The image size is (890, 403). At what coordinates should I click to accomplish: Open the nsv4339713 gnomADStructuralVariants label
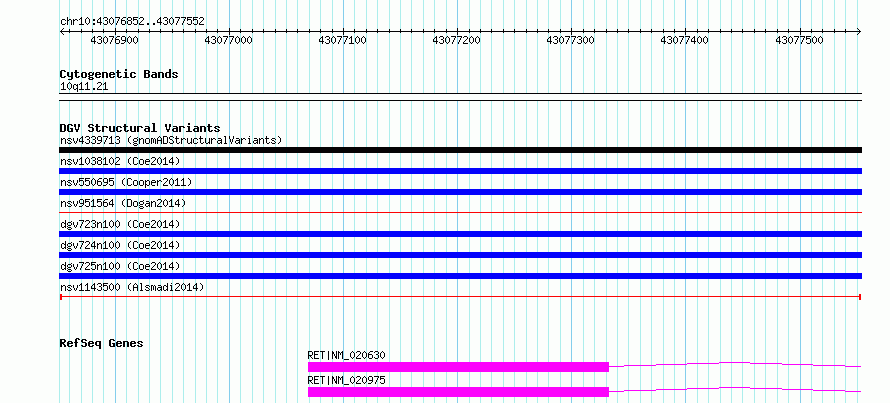(171, 140)
